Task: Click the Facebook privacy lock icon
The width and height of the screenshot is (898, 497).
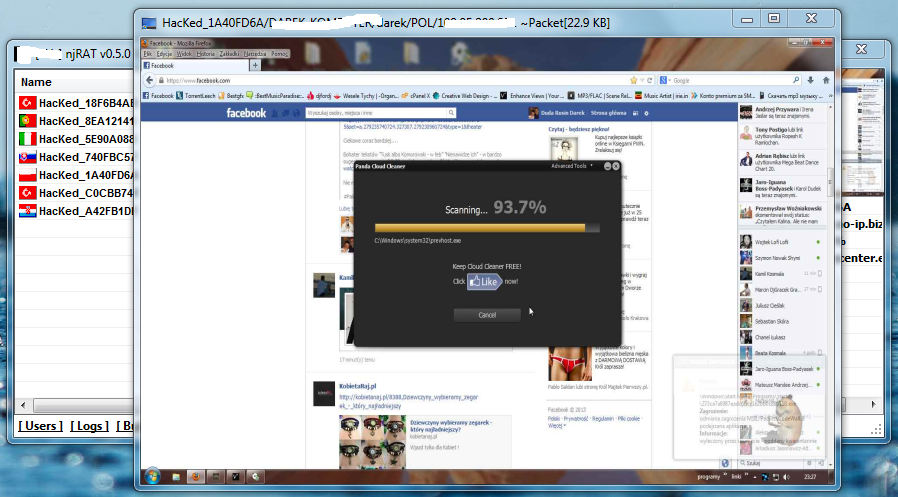Action: (635, 113)
